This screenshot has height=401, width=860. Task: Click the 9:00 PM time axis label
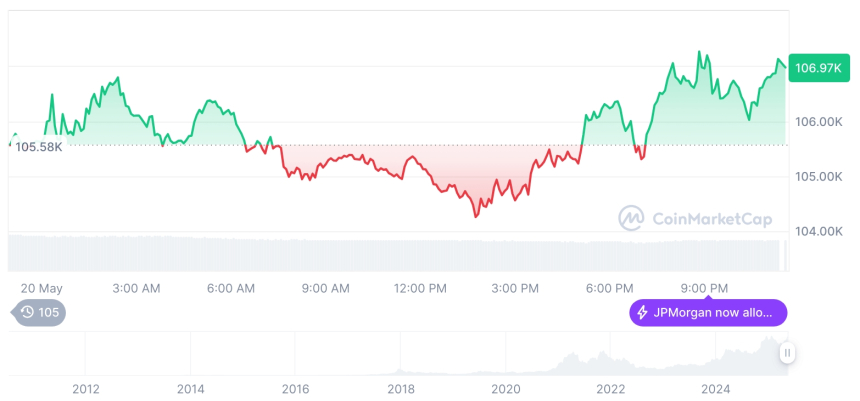point(705,288)
